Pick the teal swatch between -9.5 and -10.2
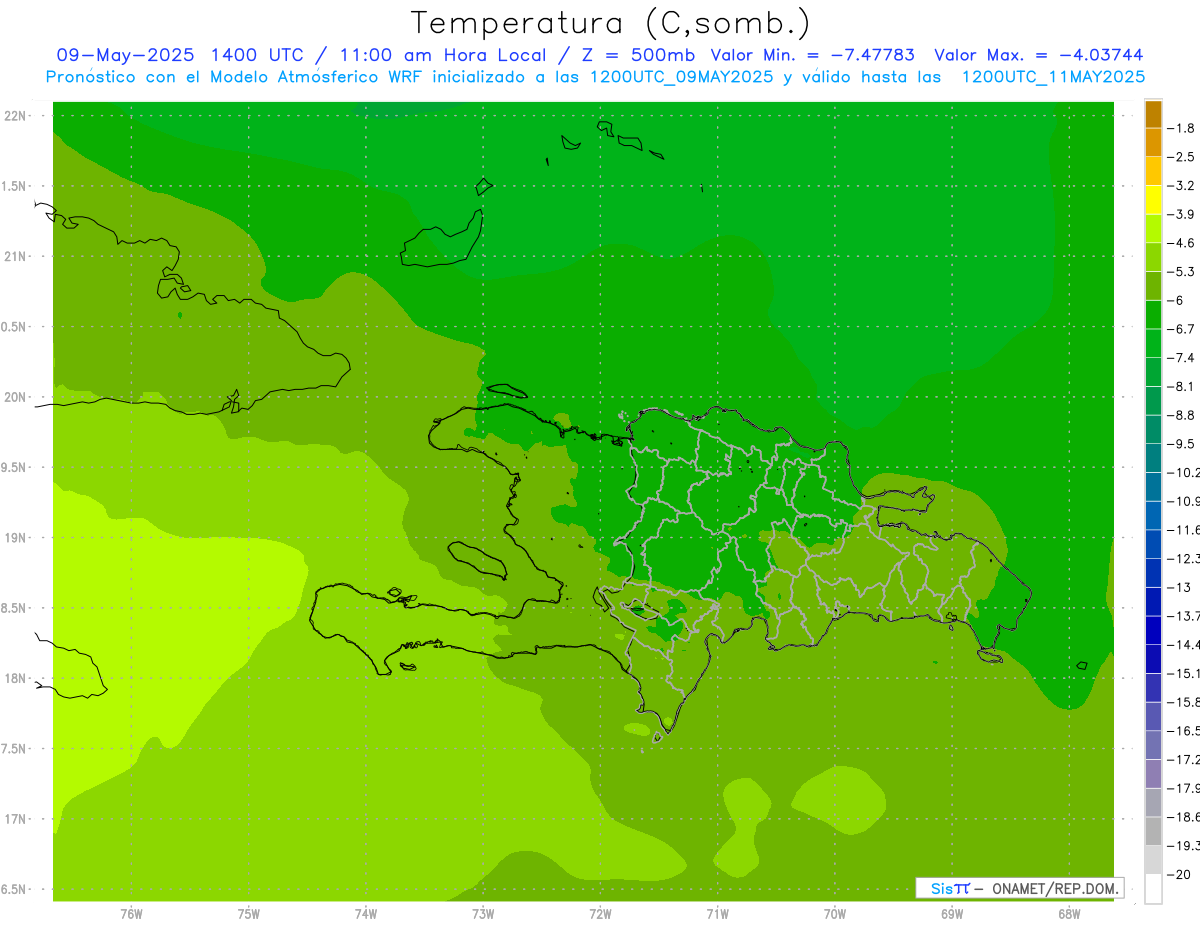Image resolution: width=1200 pixels, height=927 pixels. [x=1153, y=458]
